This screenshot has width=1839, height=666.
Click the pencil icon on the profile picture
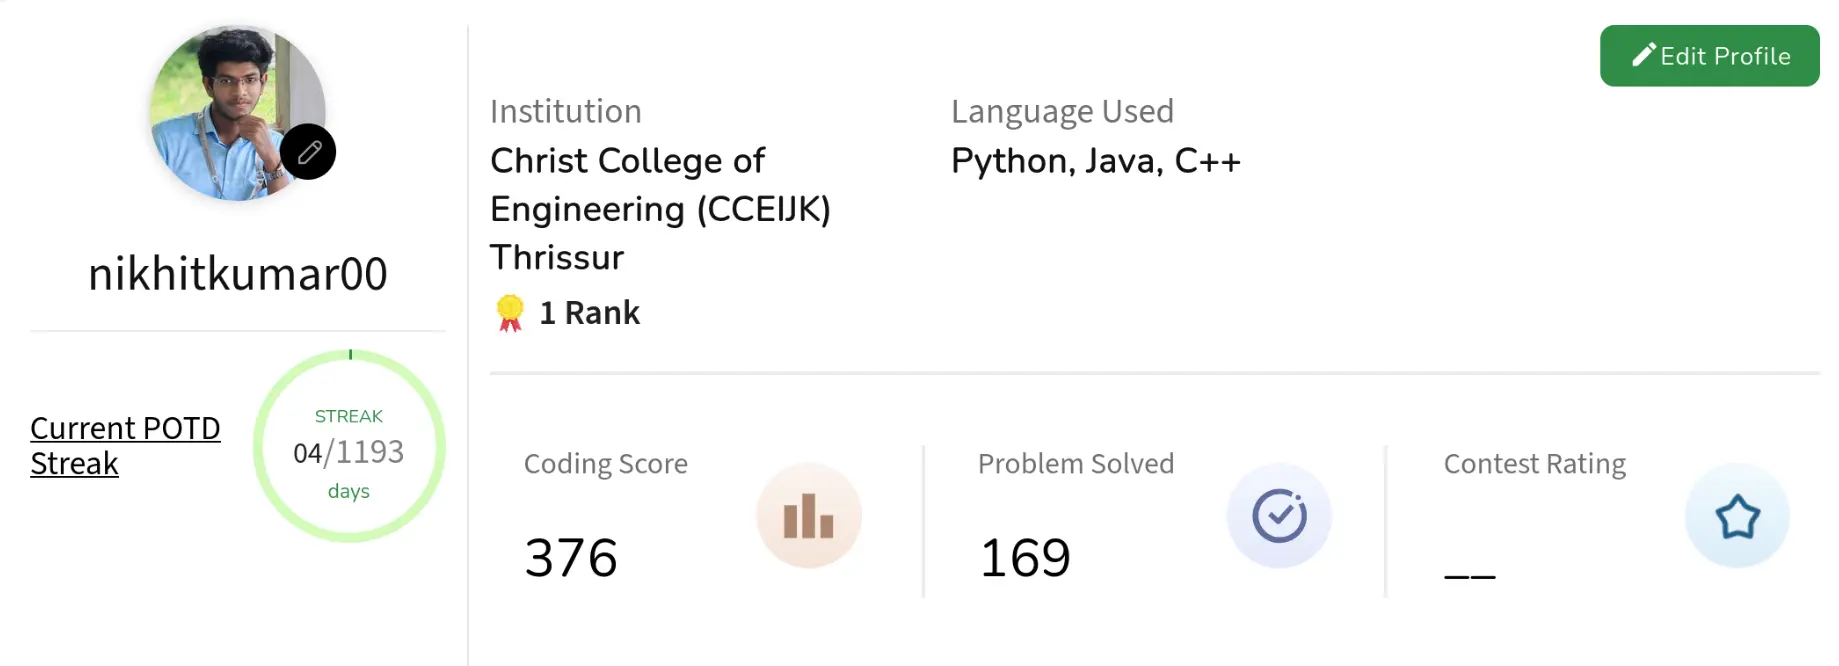click(x=307, y=151)
